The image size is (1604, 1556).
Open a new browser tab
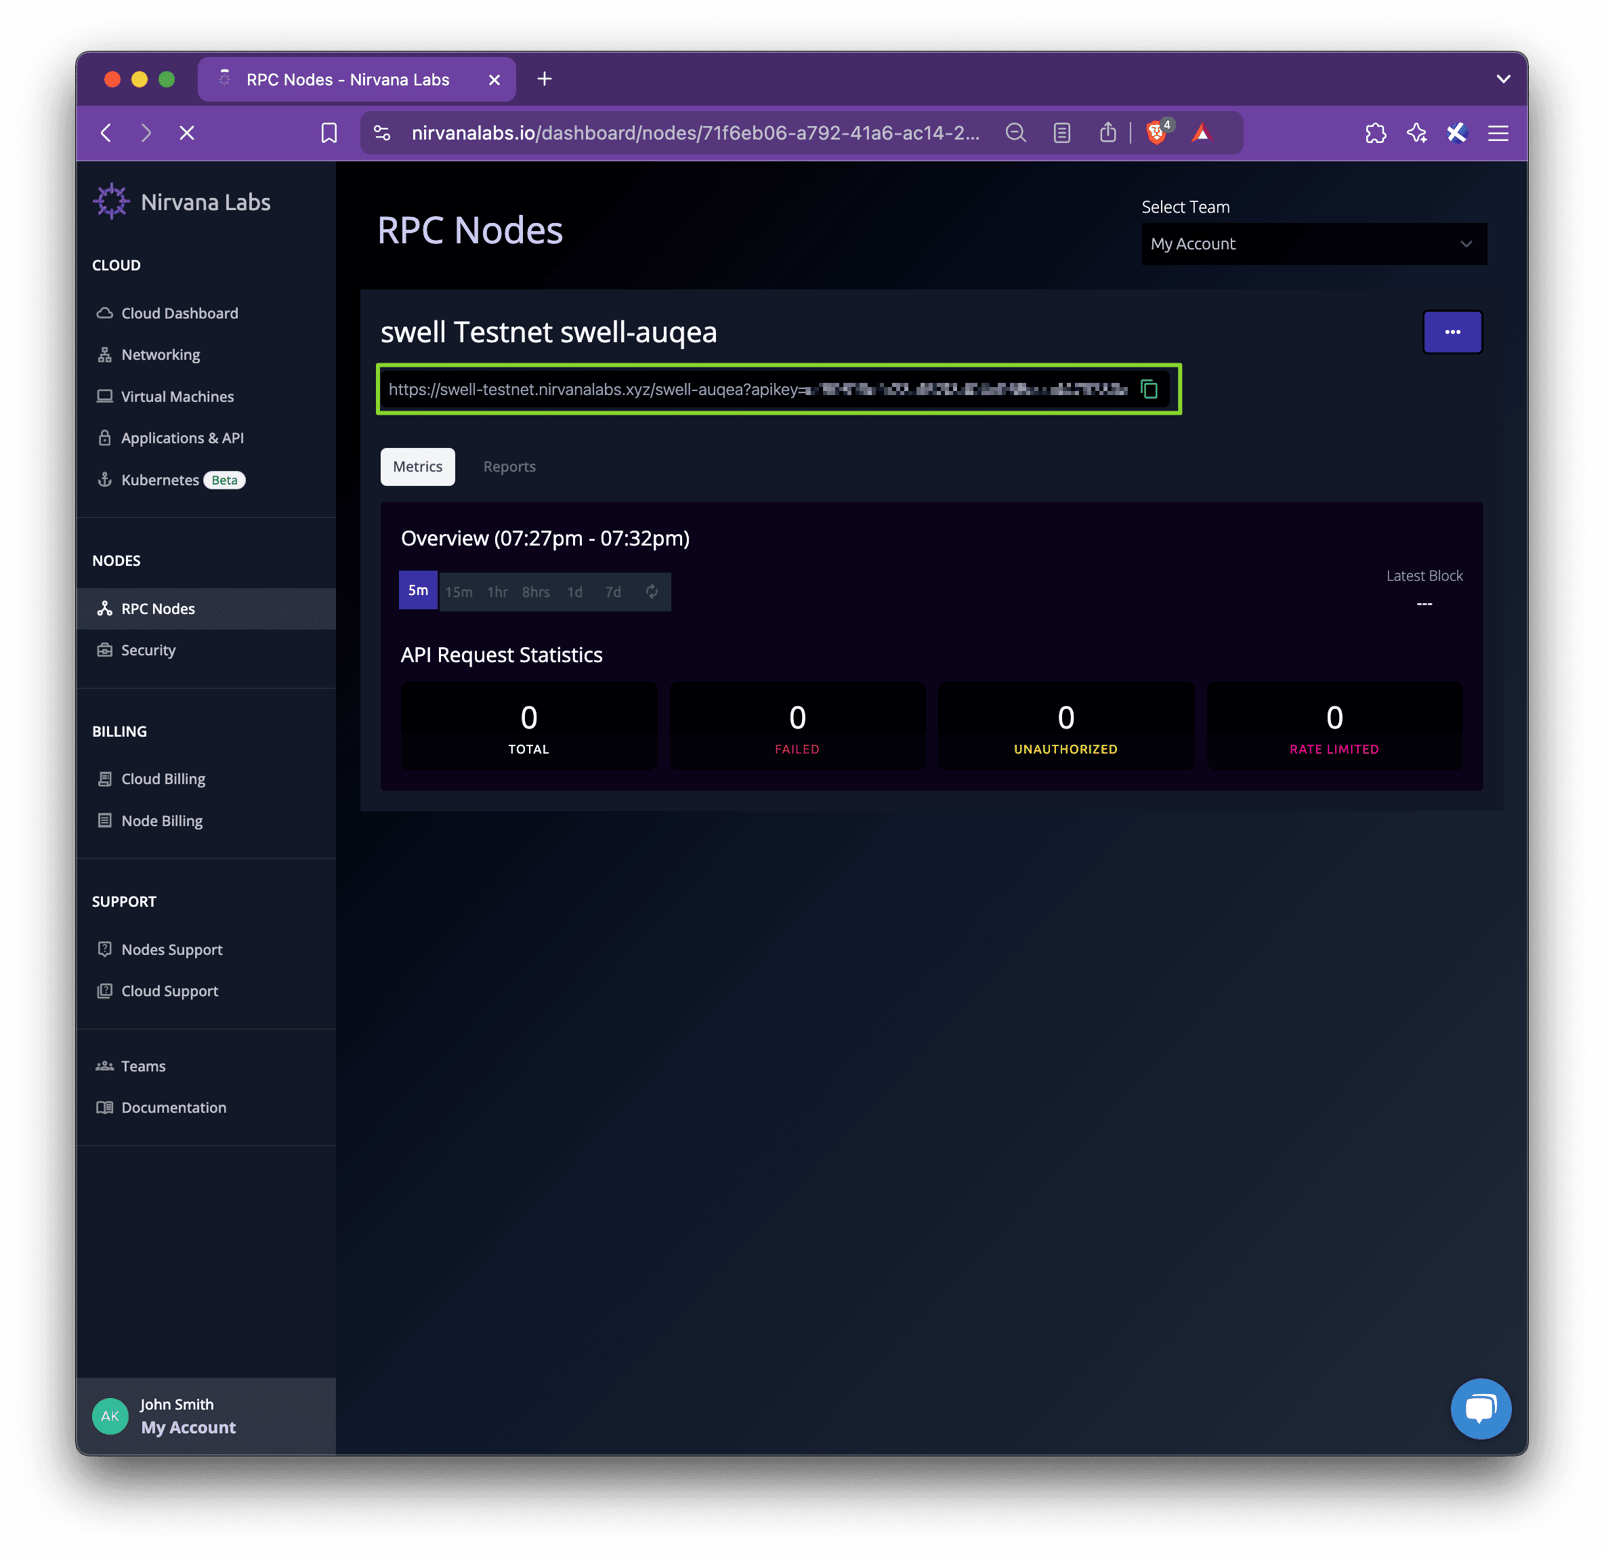545,79
